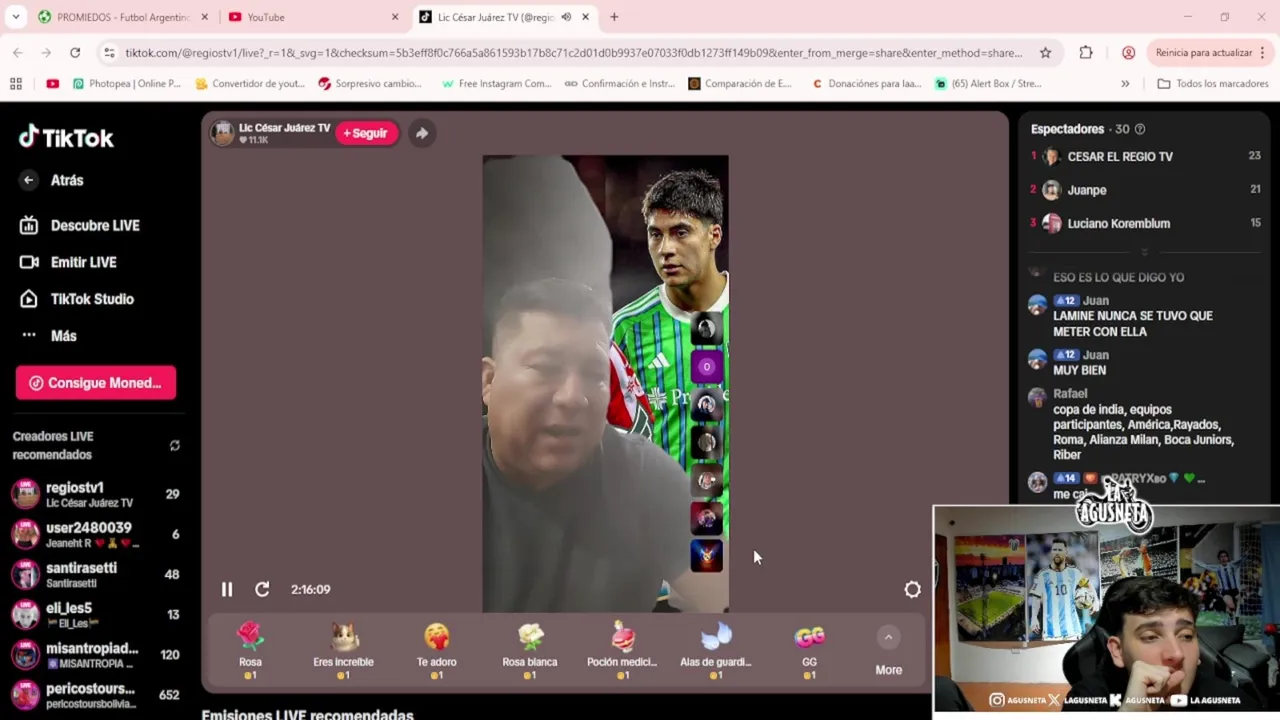
Task: Send the Alas de guardián gift
Action: point(715,651)
